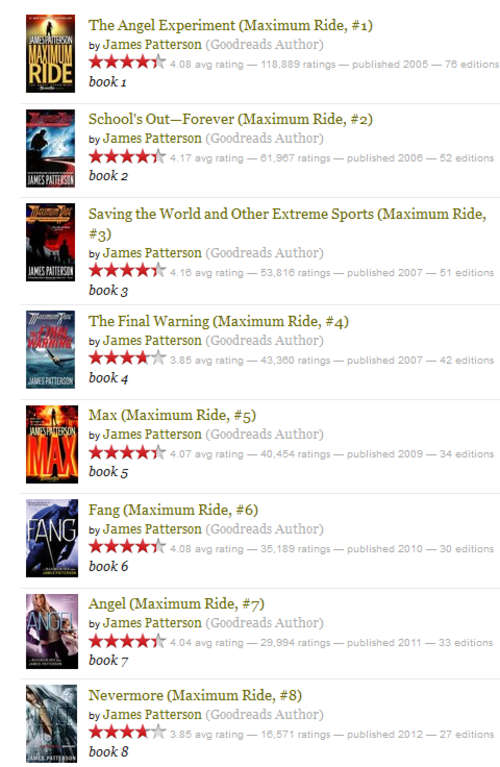Open School's Out—Forever (Maximum Ride, #2) link
The image size is (500, 767).
[x=230, y=119]
